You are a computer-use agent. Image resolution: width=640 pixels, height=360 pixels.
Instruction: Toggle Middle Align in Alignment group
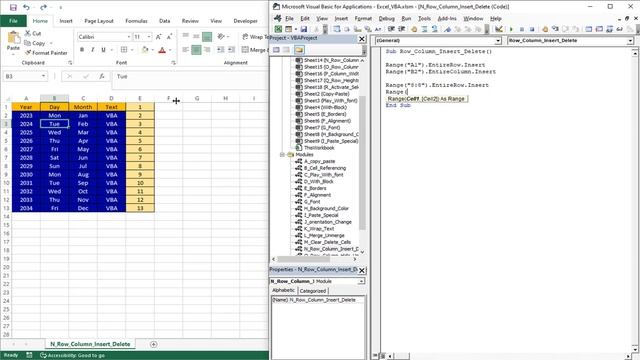click(196, 37)
